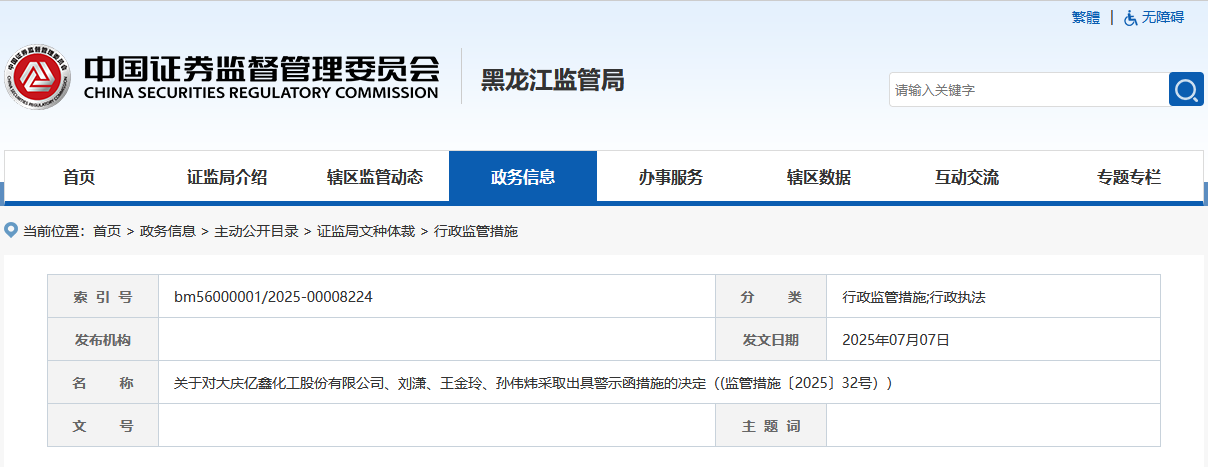Go to 证监局文种体裁 in the breadcrumb
Screen dimensions: 1208x467
click(x=366, y=231)
